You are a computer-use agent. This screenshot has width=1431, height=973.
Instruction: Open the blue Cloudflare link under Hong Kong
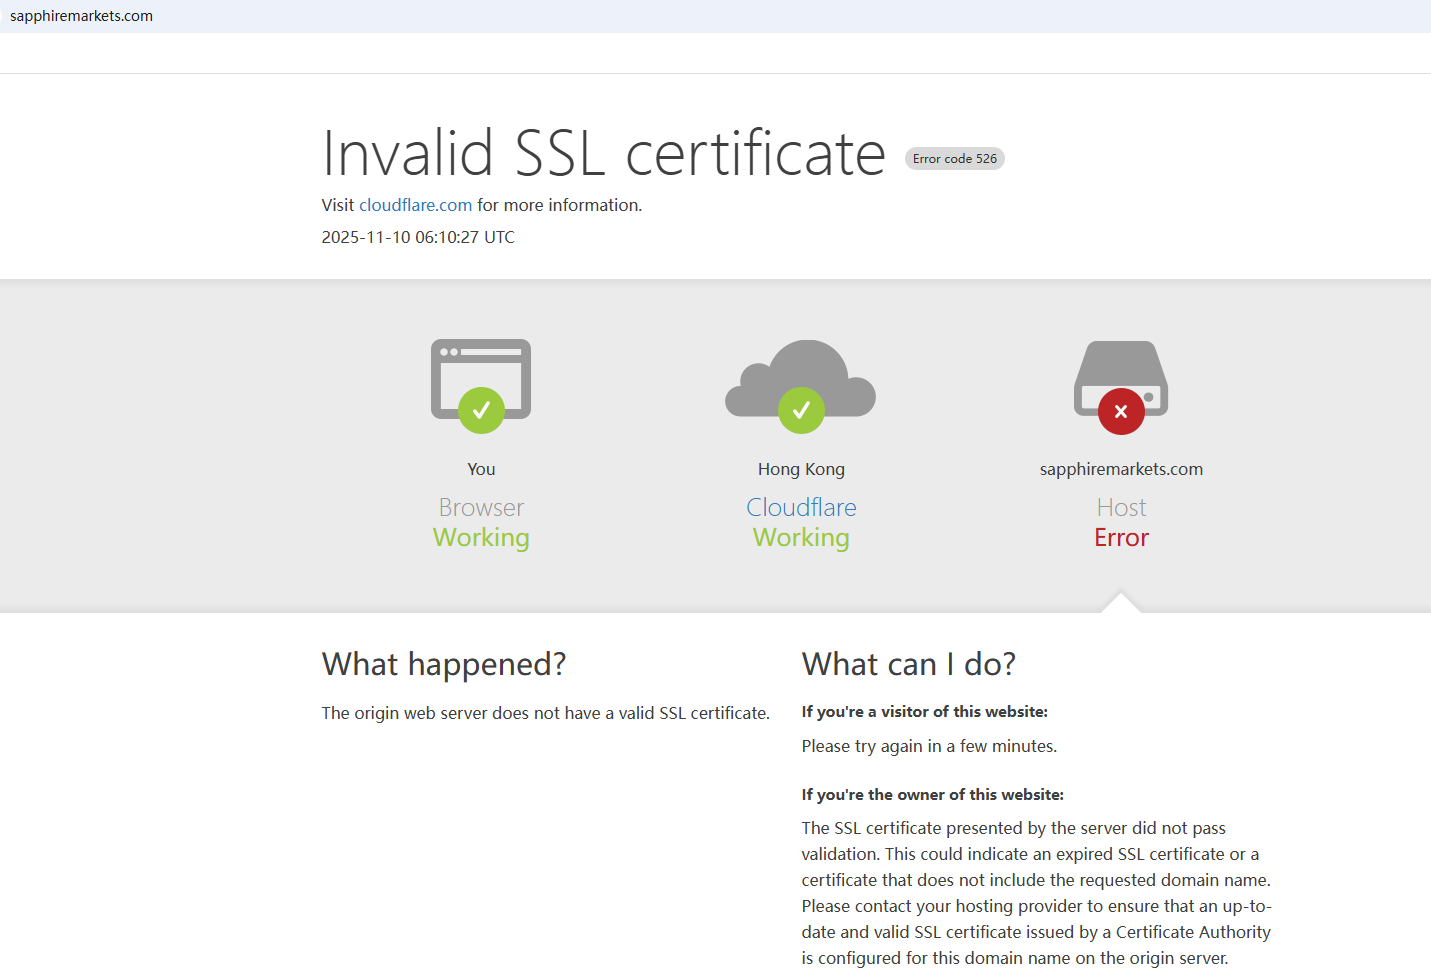[801, 507]
